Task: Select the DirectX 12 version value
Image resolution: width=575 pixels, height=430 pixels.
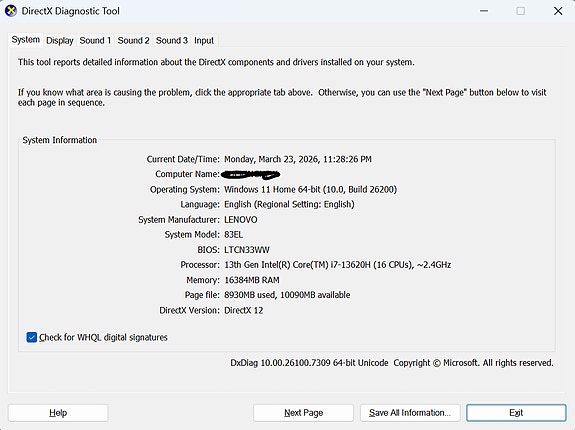Action: [243, 310]
